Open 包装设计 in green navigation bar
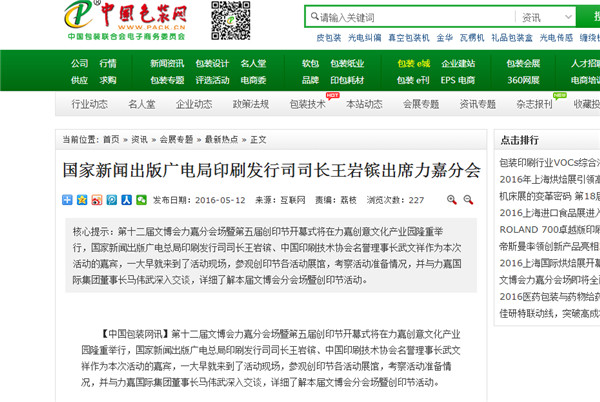The height and width of the screenshot is (402, 600). (x=212, y=63)
